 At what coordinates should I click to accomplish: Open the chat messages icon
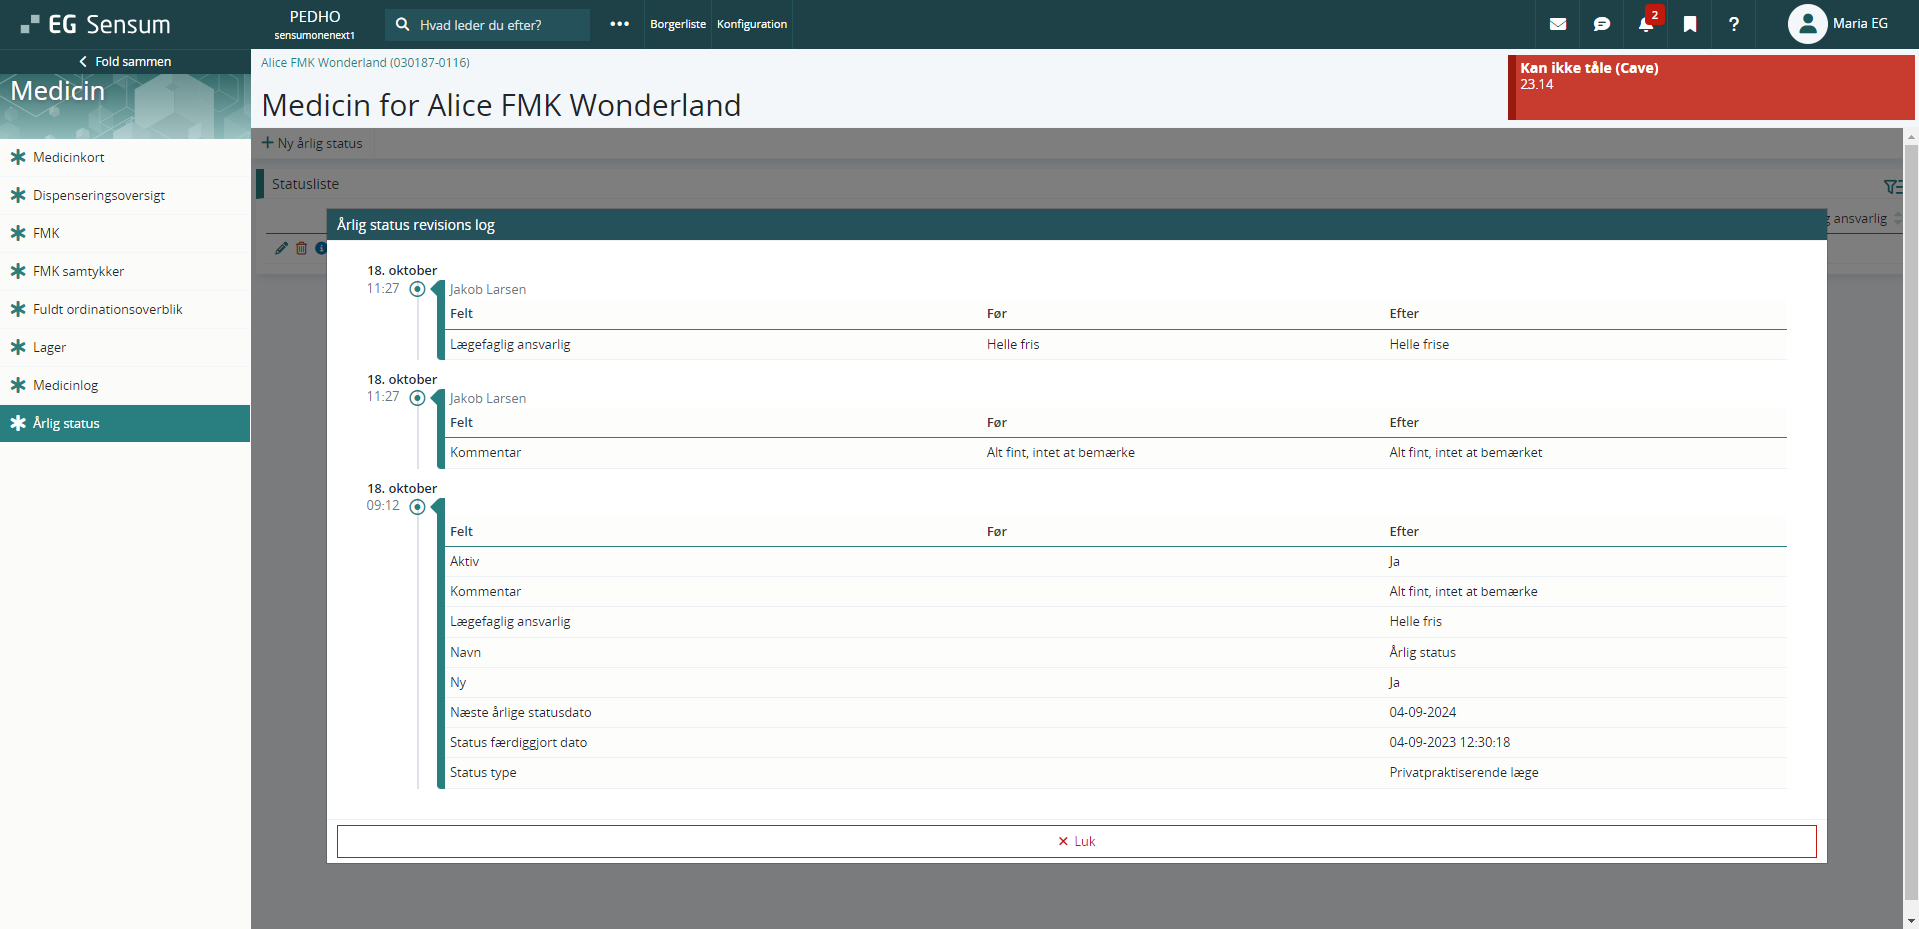(x=1602, y=24)
